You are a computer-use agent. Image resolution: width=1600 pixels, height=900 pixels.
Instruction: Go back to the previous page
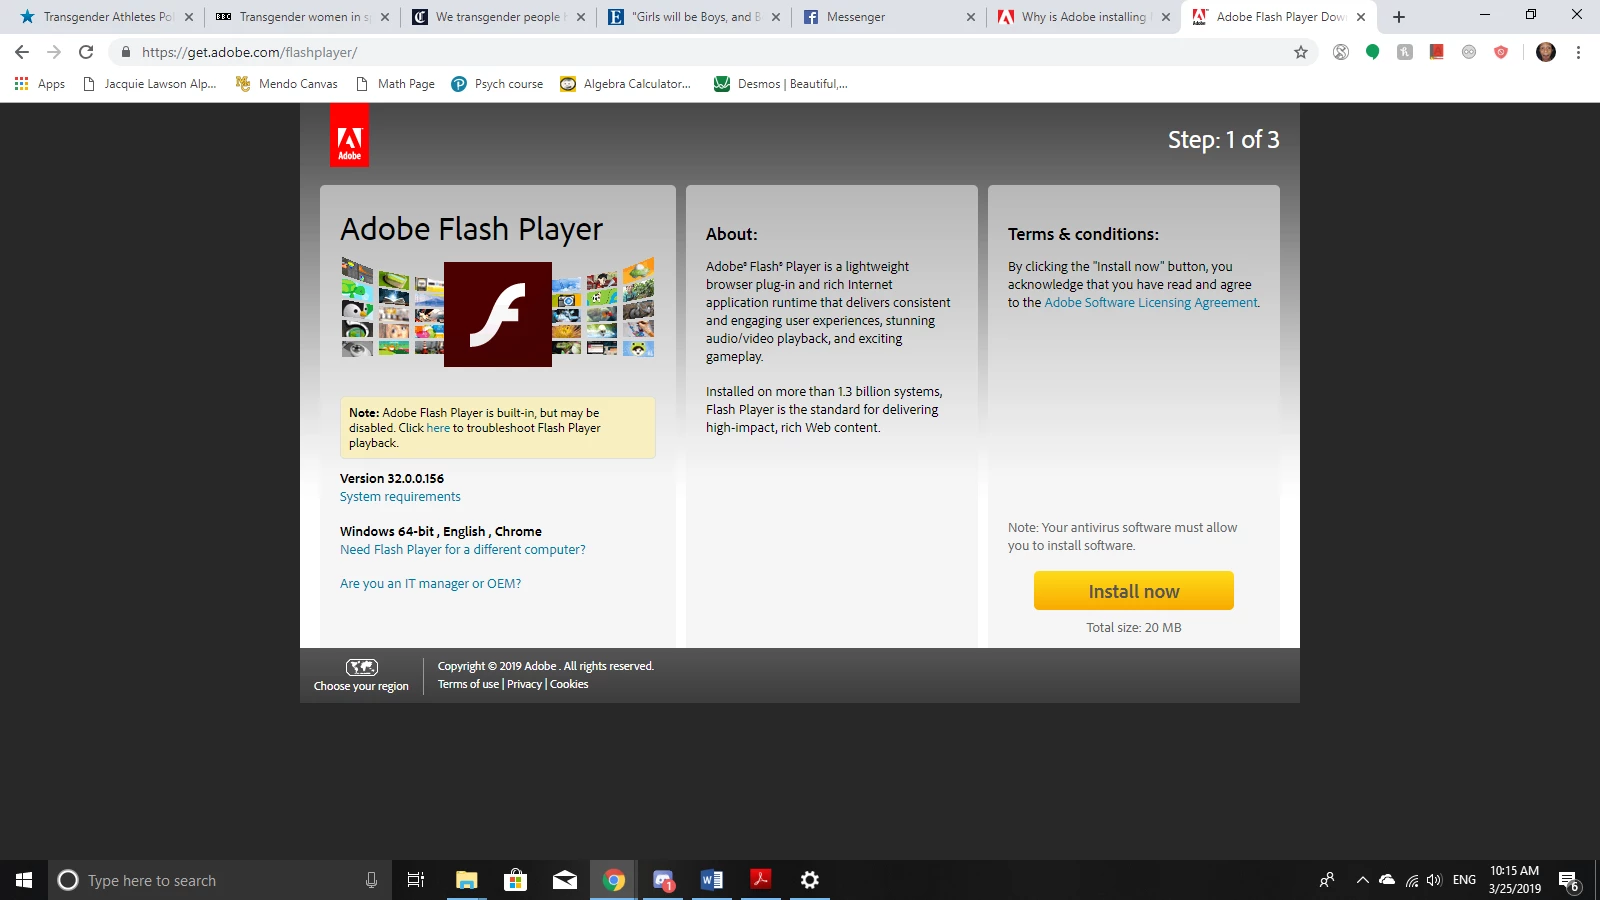click(22, 52)
